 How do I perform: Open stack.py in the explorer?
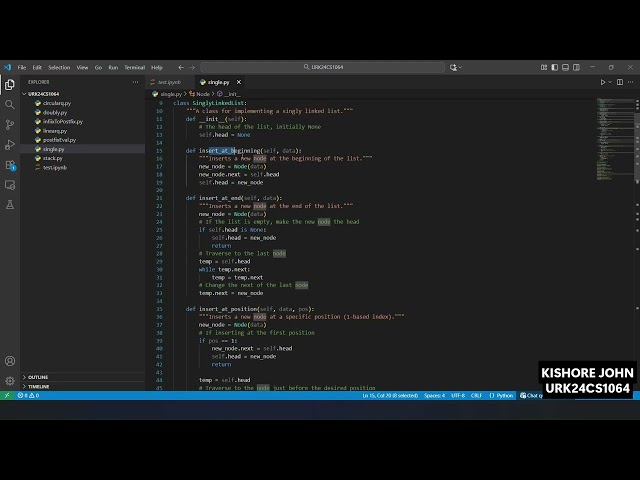coord(52,158)
